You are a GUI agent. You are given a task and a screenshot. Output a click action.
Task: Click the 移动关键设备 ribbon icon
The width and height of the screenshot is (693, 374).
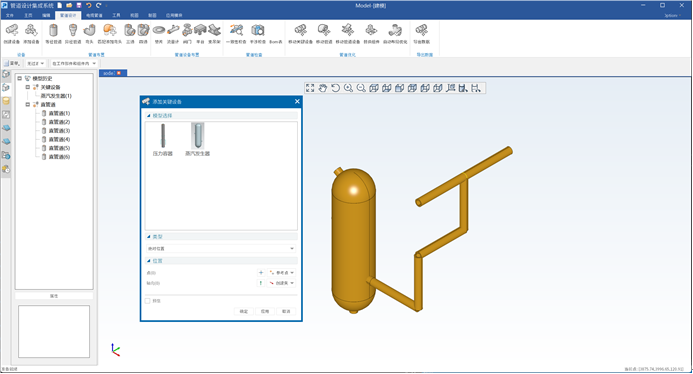pos(301,34)
